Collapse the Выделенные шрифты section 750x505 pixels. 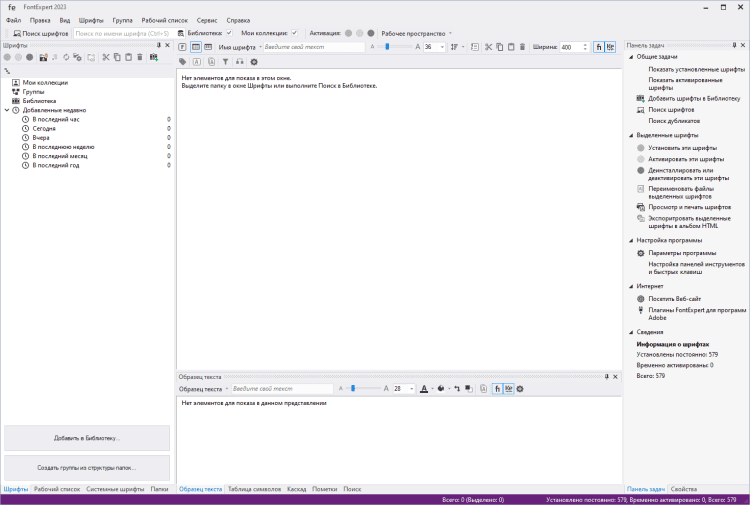(631, 135)
